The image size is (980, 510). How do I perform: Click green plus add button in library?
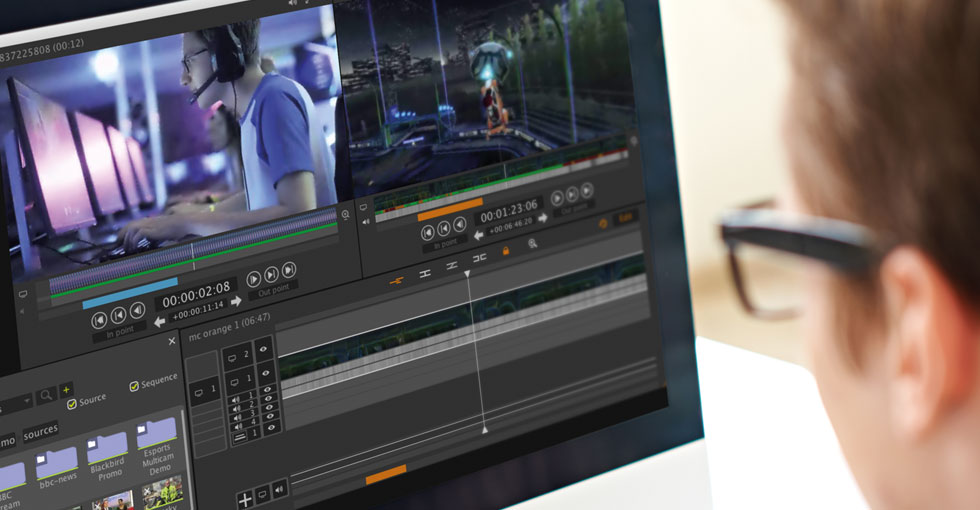click(x=66, y=390)
